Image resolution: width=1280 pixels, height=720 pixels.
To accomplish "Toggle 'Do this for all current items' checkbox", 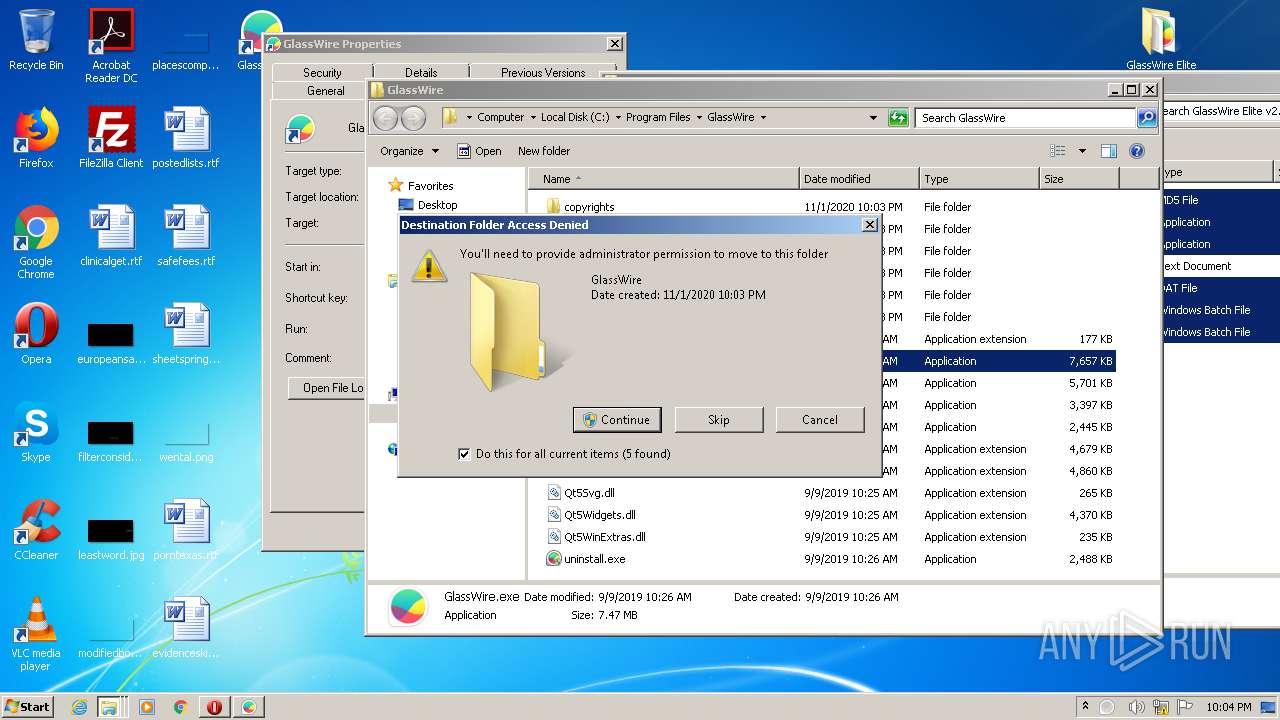I will (464, 454).
